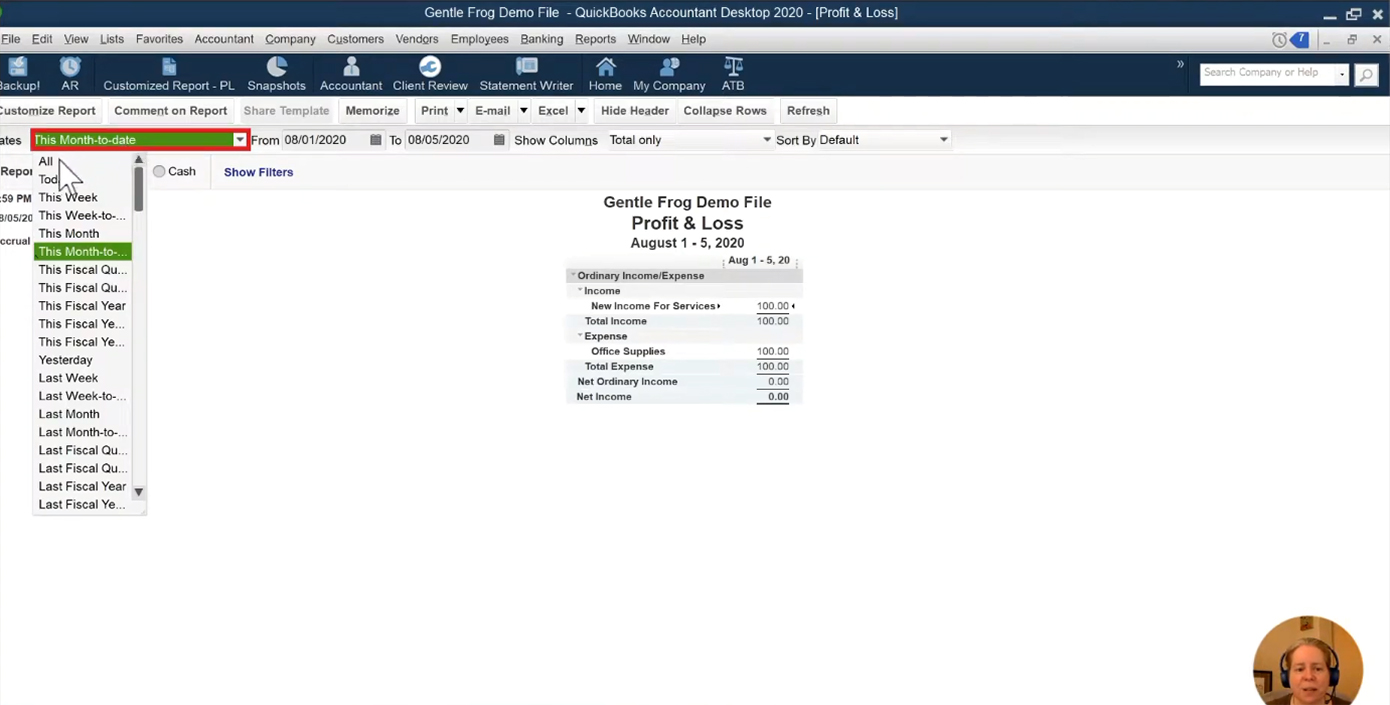Select the Cash report basis radio button
The image size is (1390, 705).
[x=159, y=172]
